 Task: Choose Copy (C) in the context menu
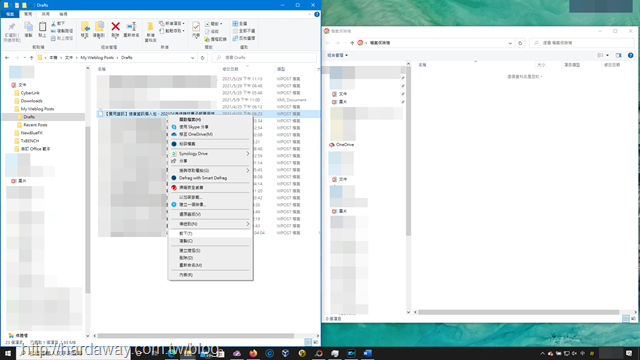pos(210,241)
